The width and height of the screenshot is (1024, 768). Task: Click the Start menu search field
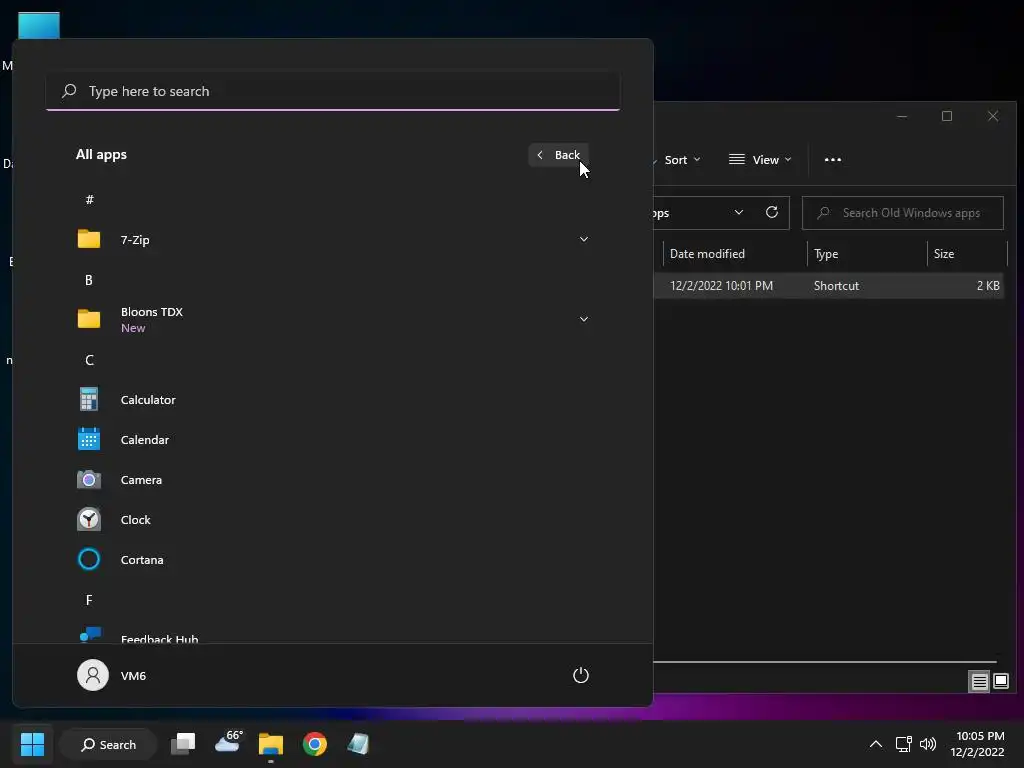333,91
